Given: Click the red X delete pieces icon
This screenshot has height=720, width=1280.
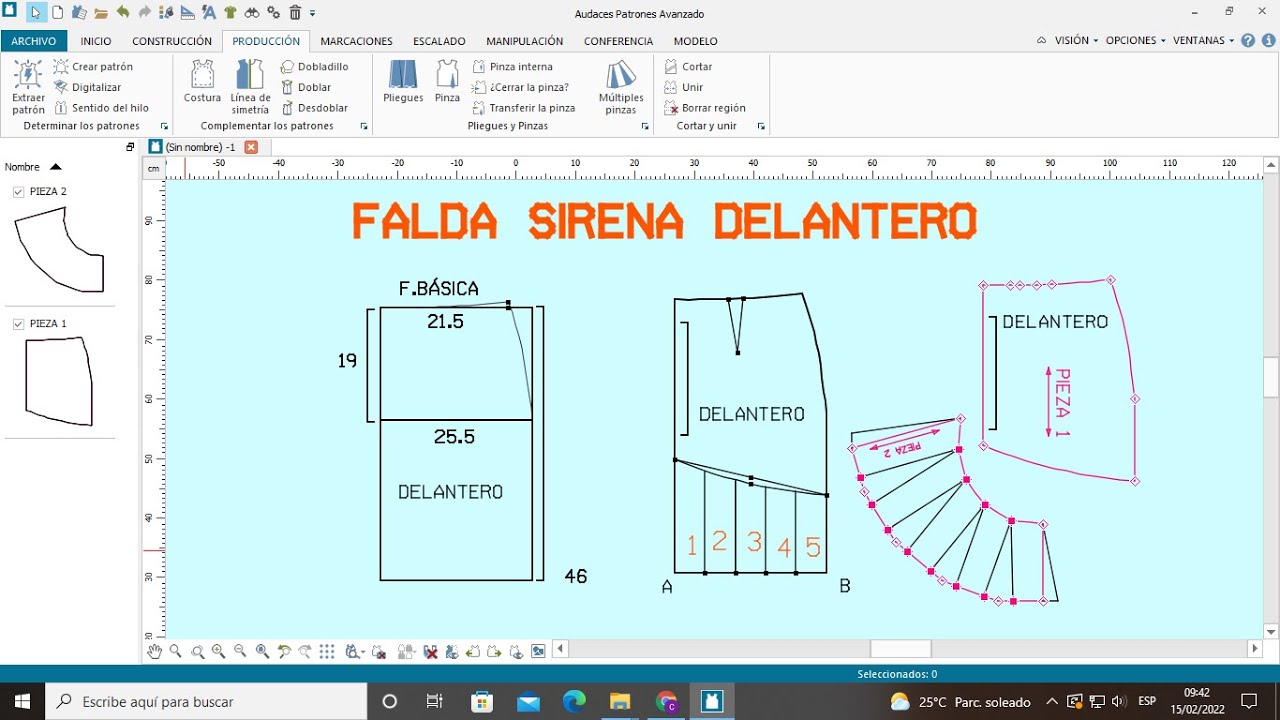Looking at the screenshot, I should tap(431, 651).
